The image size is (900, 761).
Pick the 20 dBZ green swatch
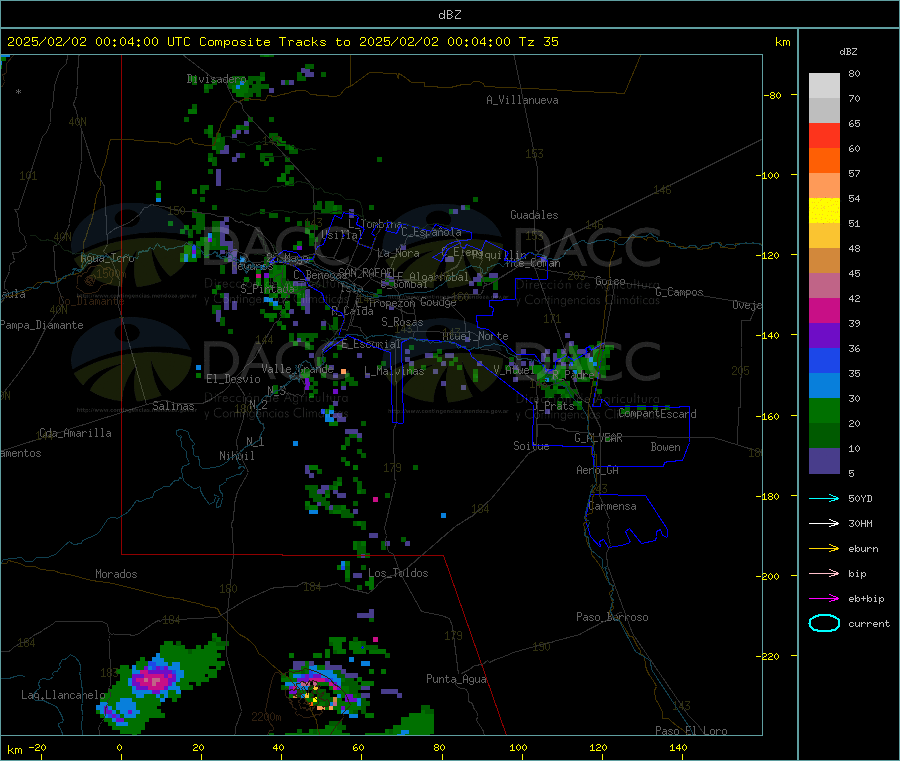824,410
